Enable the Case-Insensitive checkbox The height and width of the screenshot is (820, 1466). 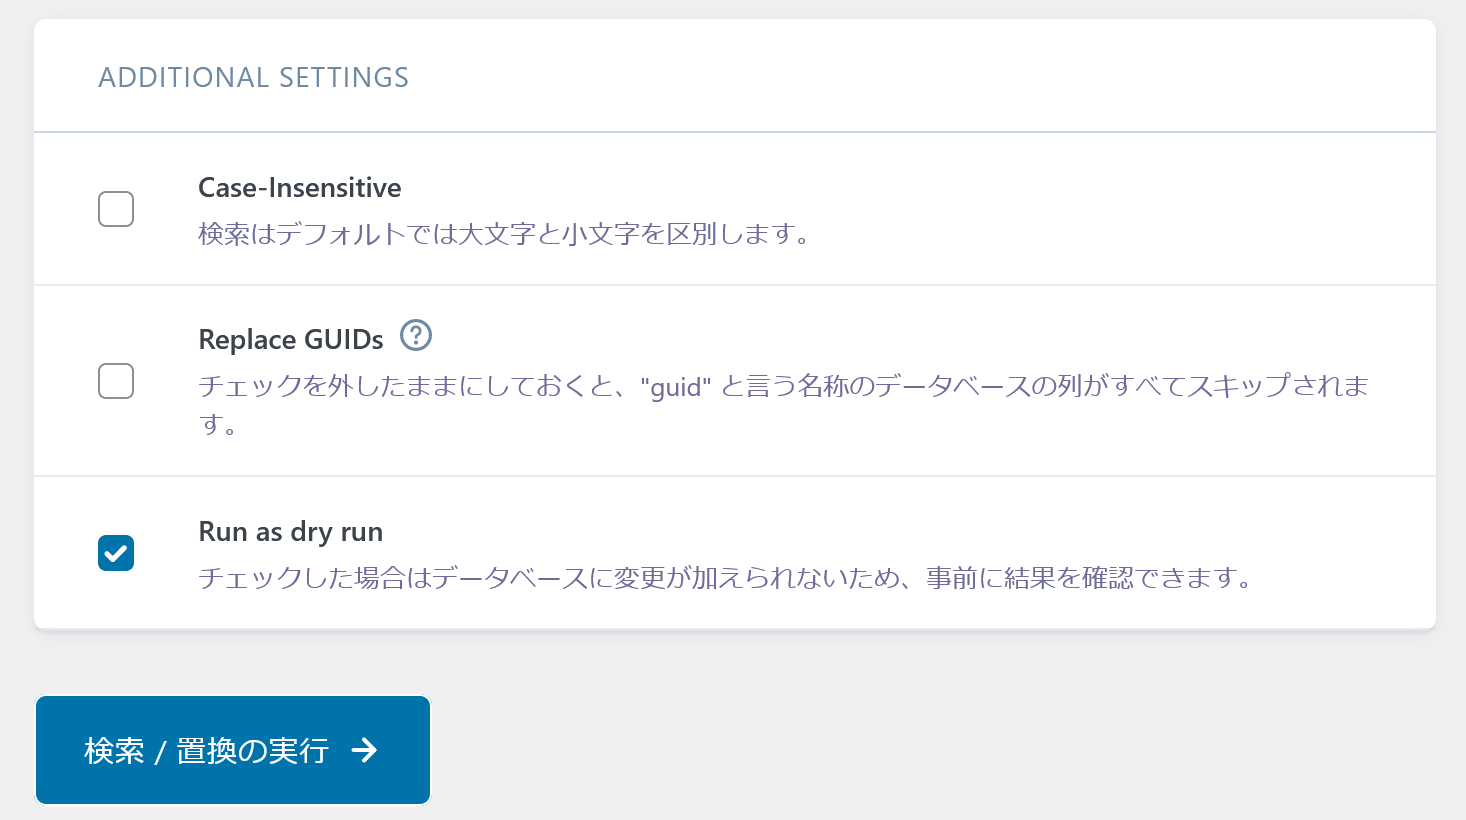(116, 209)
